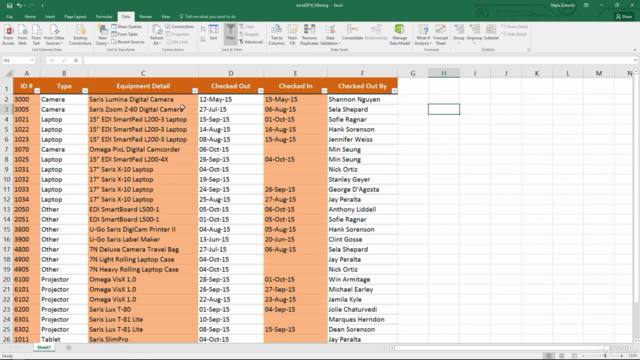The height and width of the screenshot is (360, 640).
Task: Open the Refresh All dropdown
Action: click(x=157, y=35)
